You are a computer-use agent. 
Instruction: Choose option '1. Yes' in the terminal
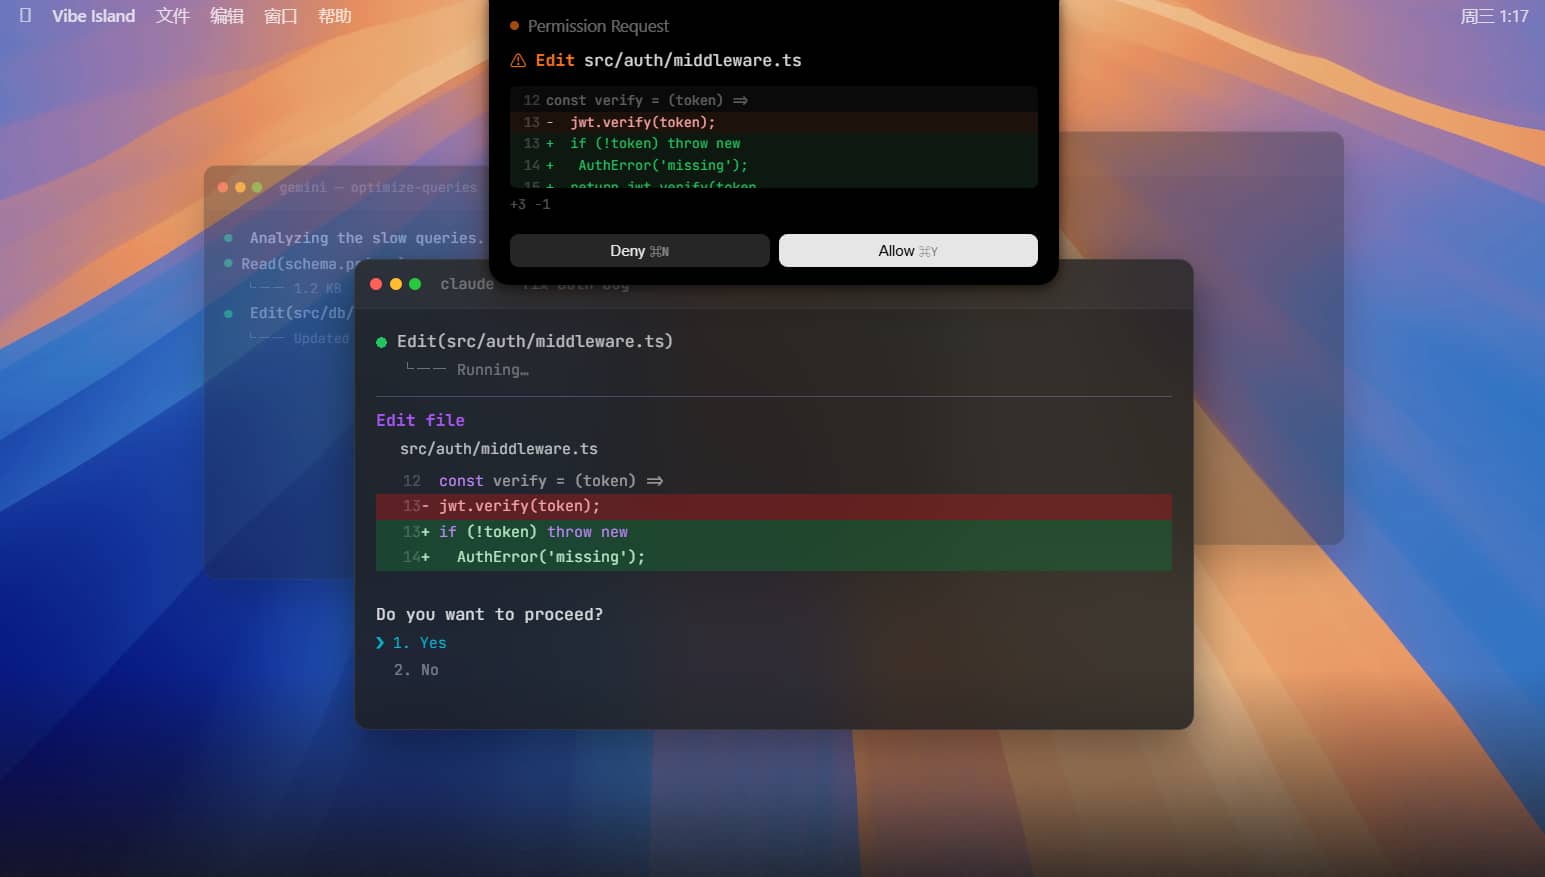420,643
